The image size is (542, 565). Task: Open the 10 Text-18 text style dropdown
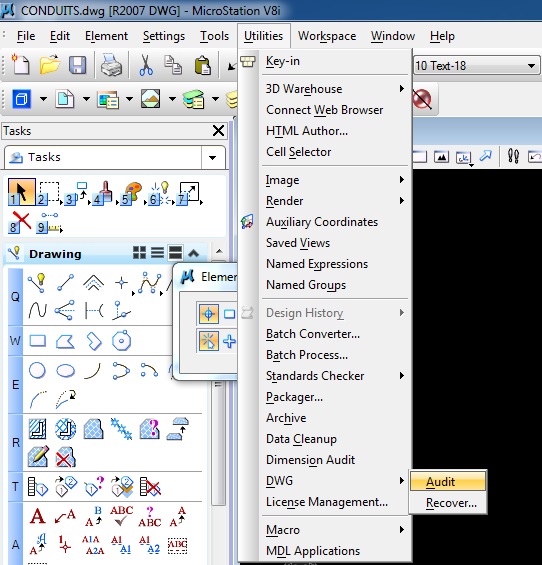(x=531, y=66)
